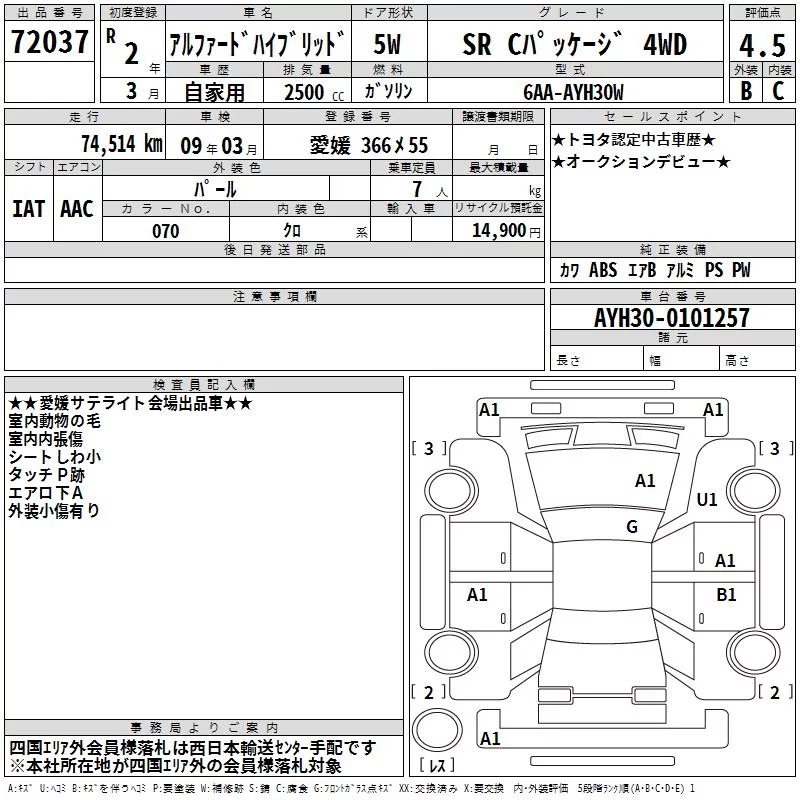The height and width of the screenshot is (800, 800).
Task: Click the exterior grade B cell
Action: (x=746, y=91)
